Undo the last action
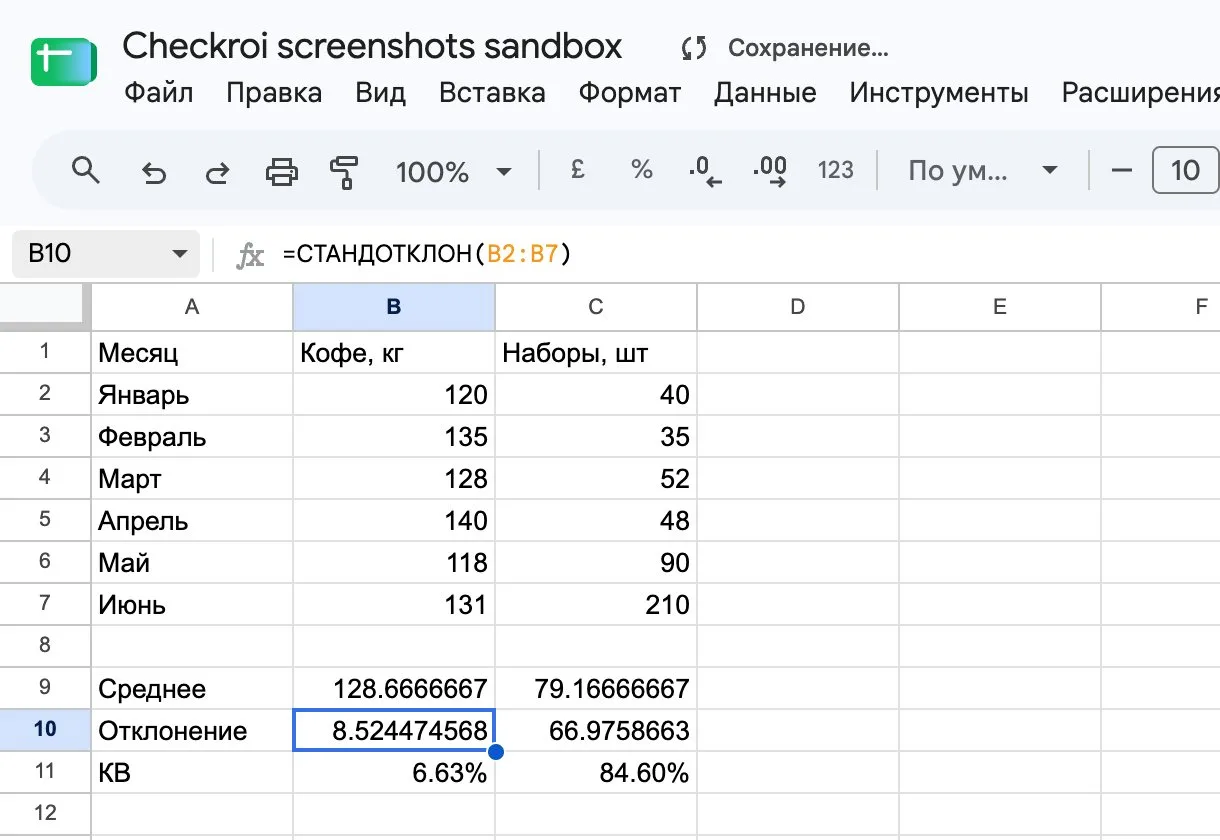The image size is (1220, 840). point(154,172)
